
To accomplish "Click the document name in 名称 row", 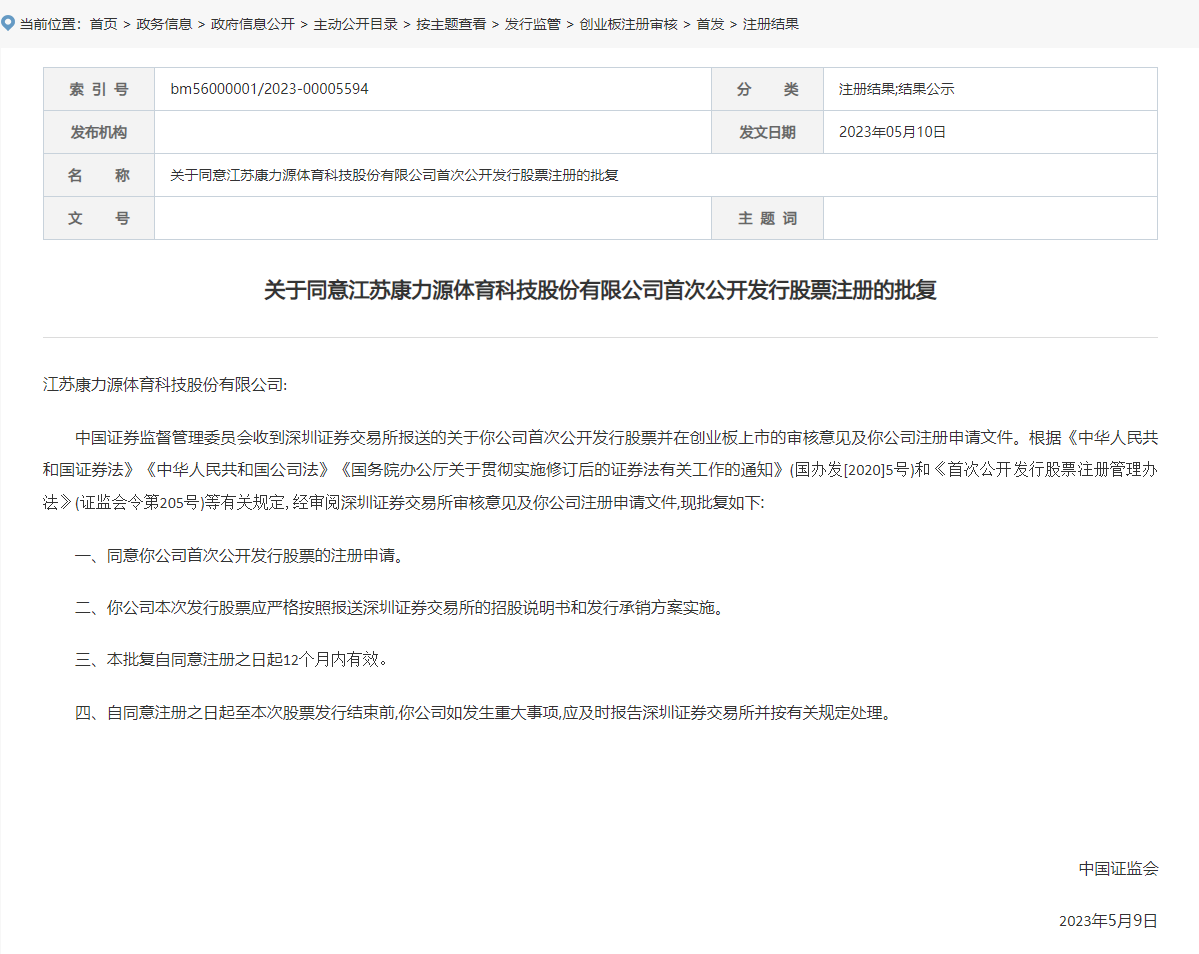I will click(x=394, y=175).
